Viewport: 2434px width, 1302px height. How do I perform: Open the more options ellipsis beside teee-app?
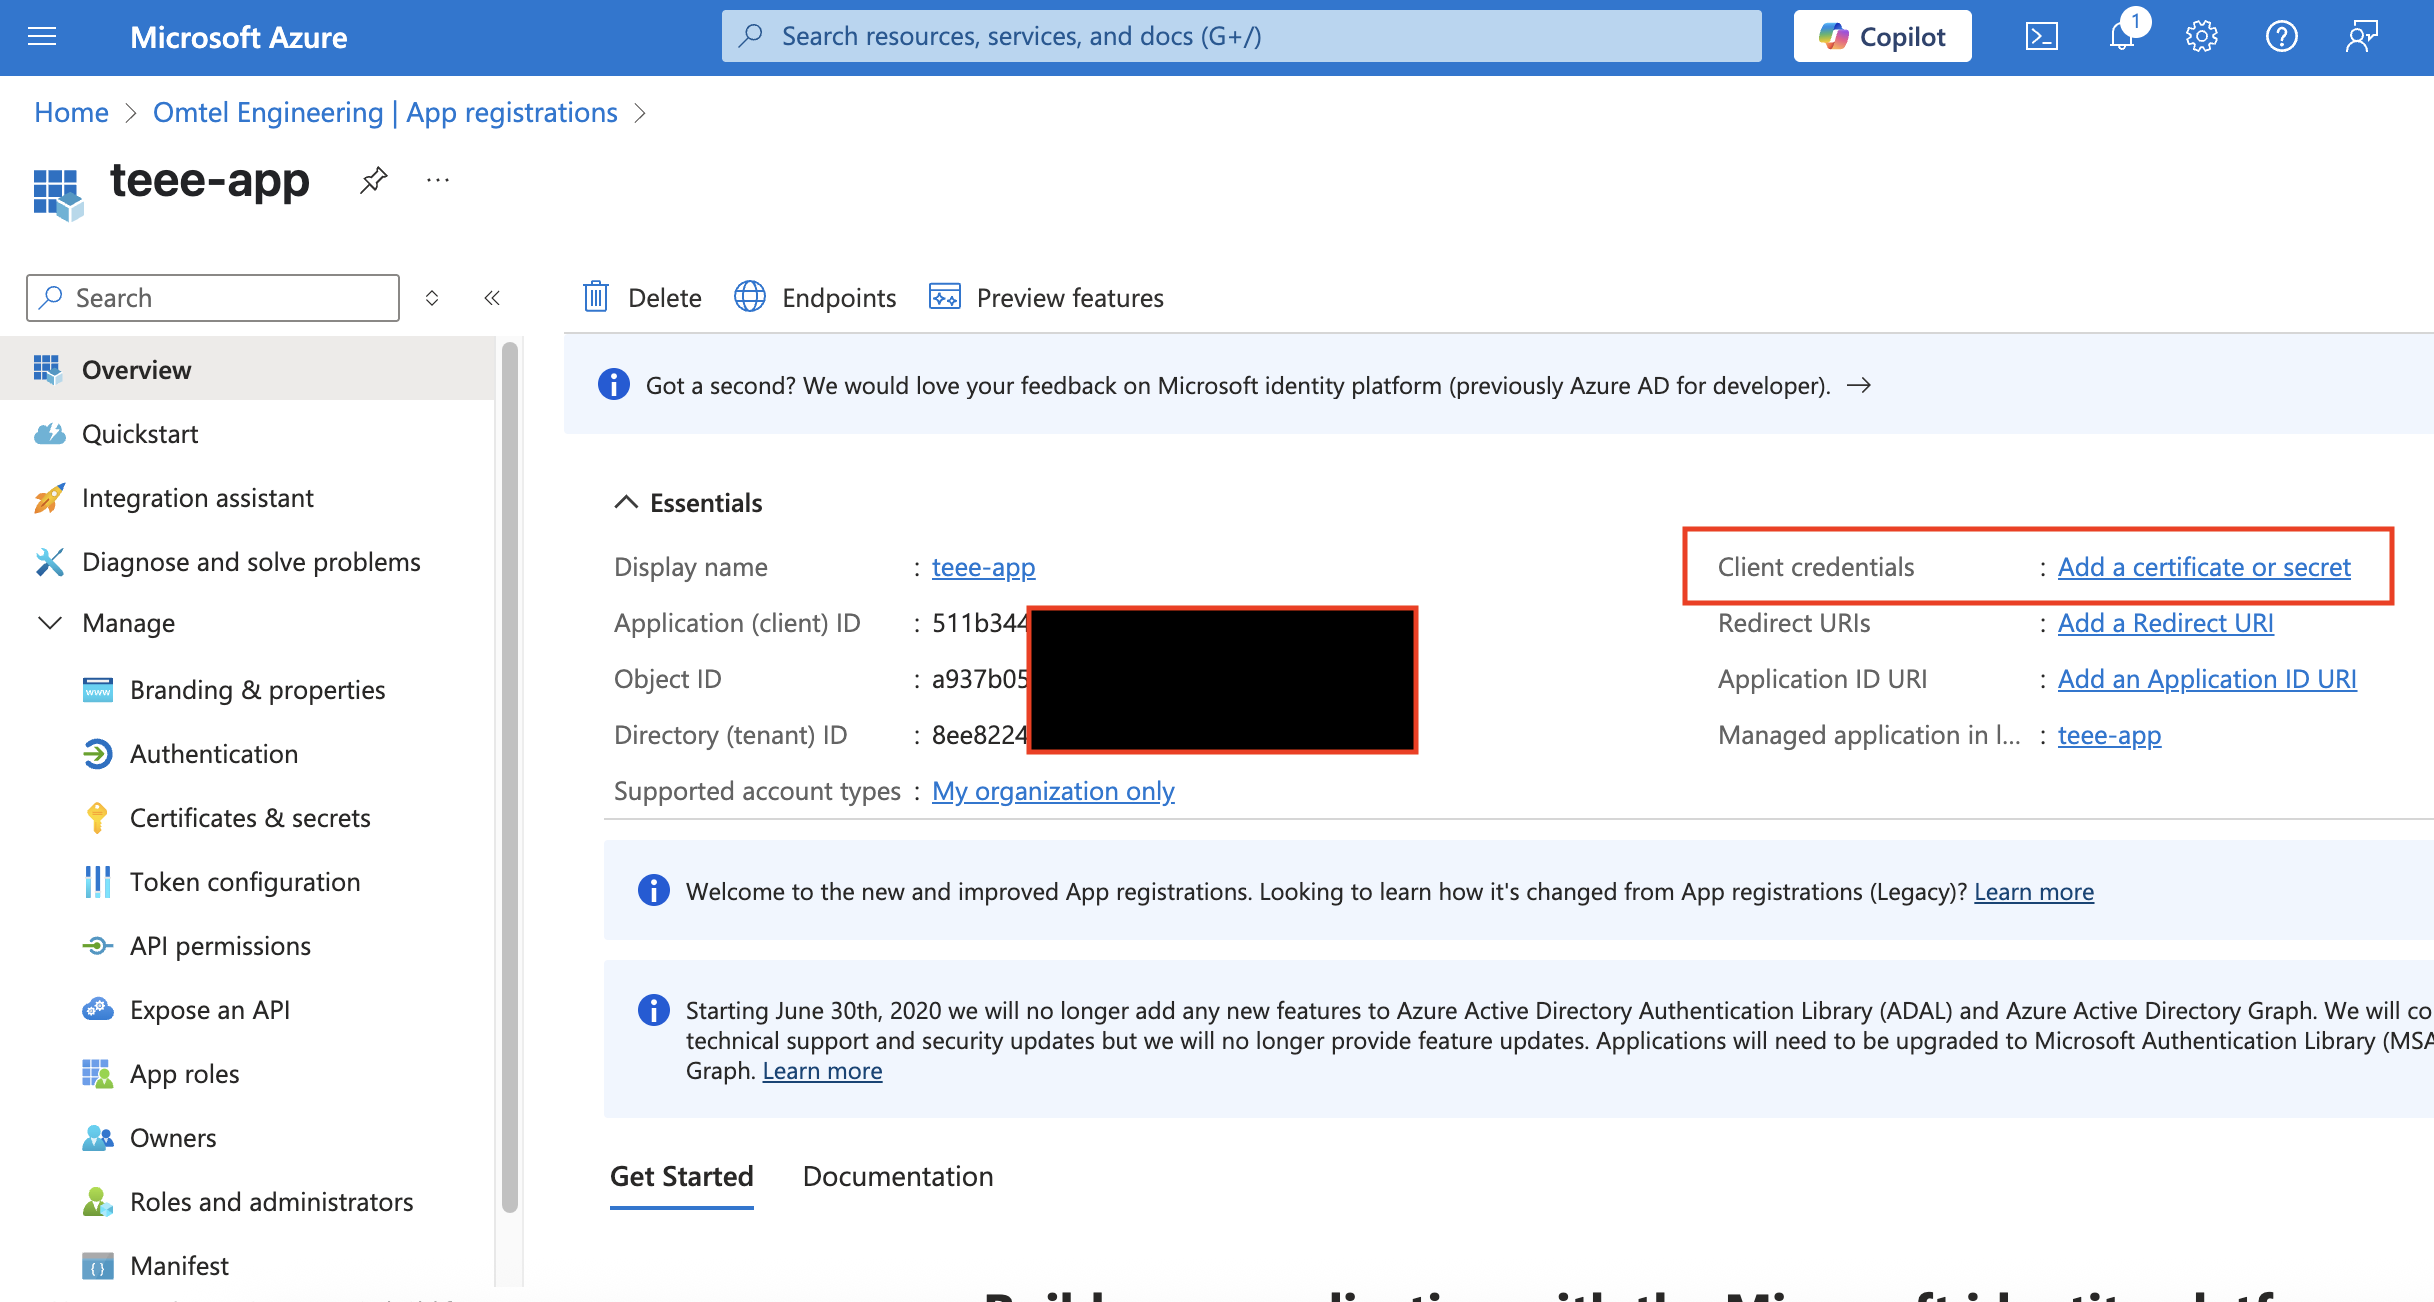[438, 181]
